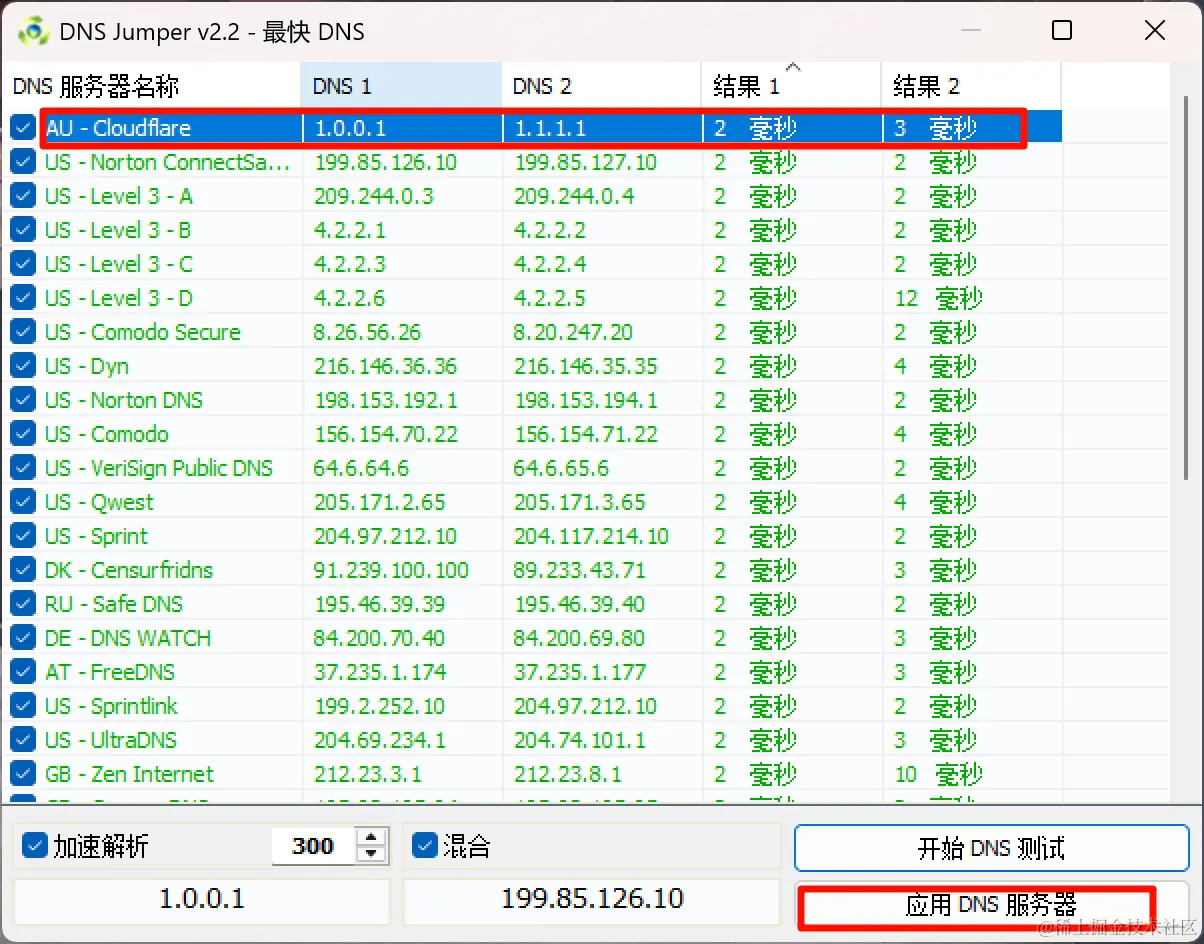Select the US - Qwest row
This screenshot has width=1204, height=944.
pyautogui.click(x=586, y=502)
